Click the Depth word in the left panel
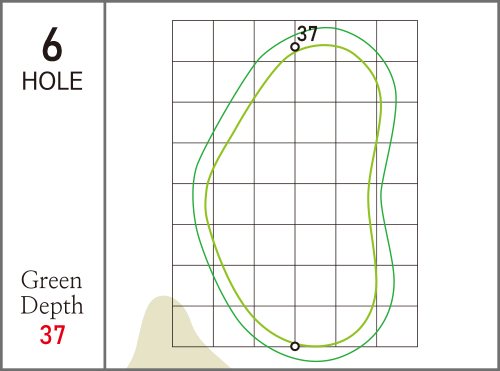The image size is (500, 371). pos(52,305)
